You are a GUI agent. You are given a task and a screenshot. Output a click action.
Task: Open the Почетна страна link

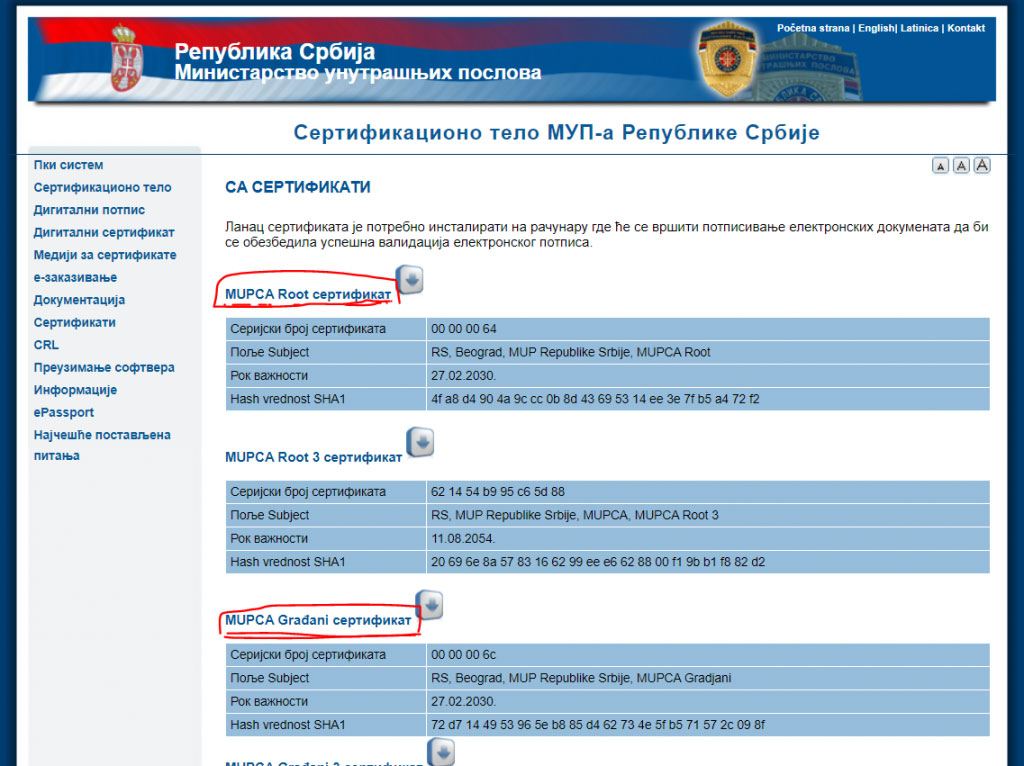[x=813, y=28]
